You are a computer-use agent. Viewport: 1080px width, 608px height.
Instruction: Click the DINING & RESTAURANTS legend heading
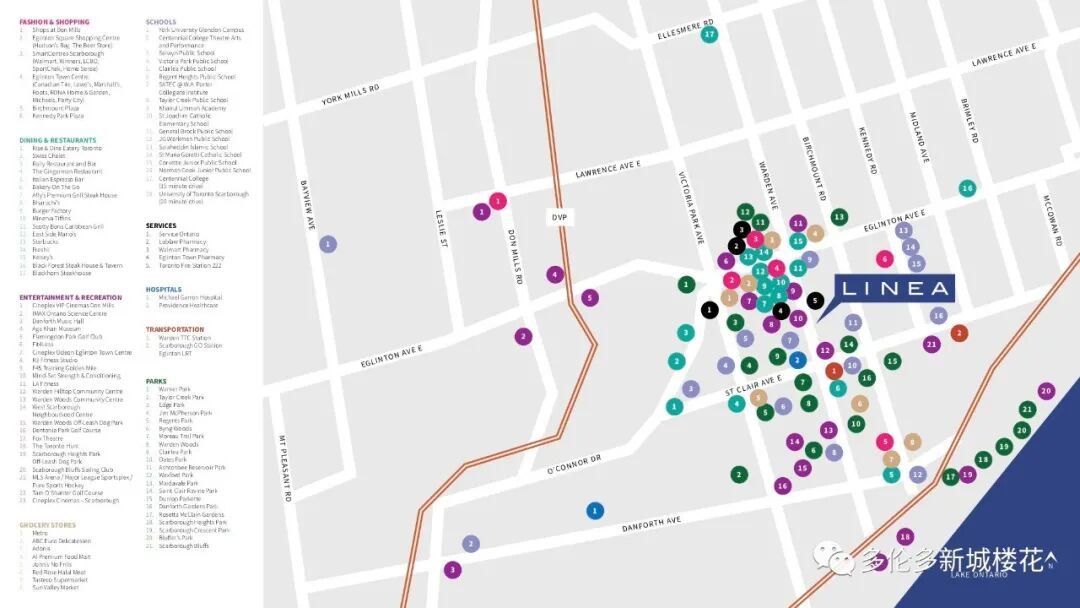point(58,140)
